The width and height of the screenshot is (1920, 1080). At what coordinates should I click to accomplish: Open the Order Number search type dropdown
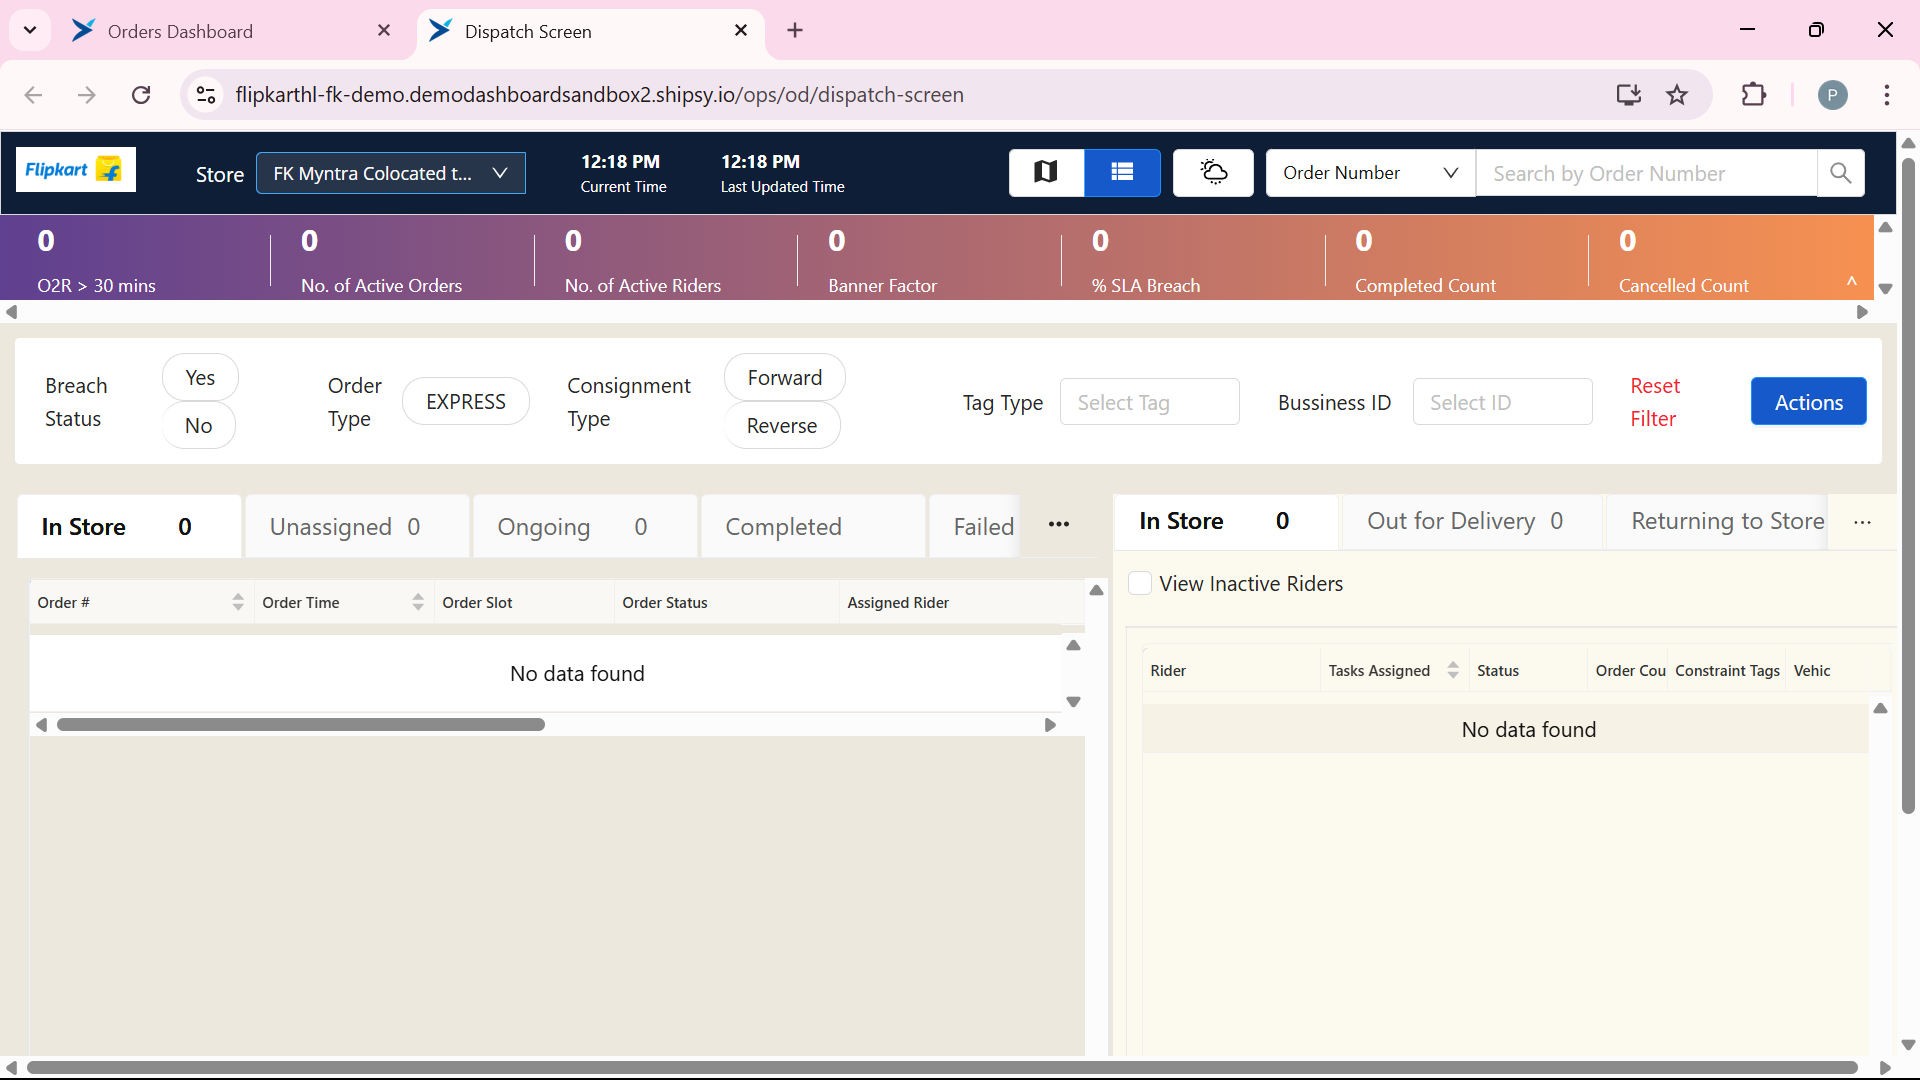click(1370, 173)
